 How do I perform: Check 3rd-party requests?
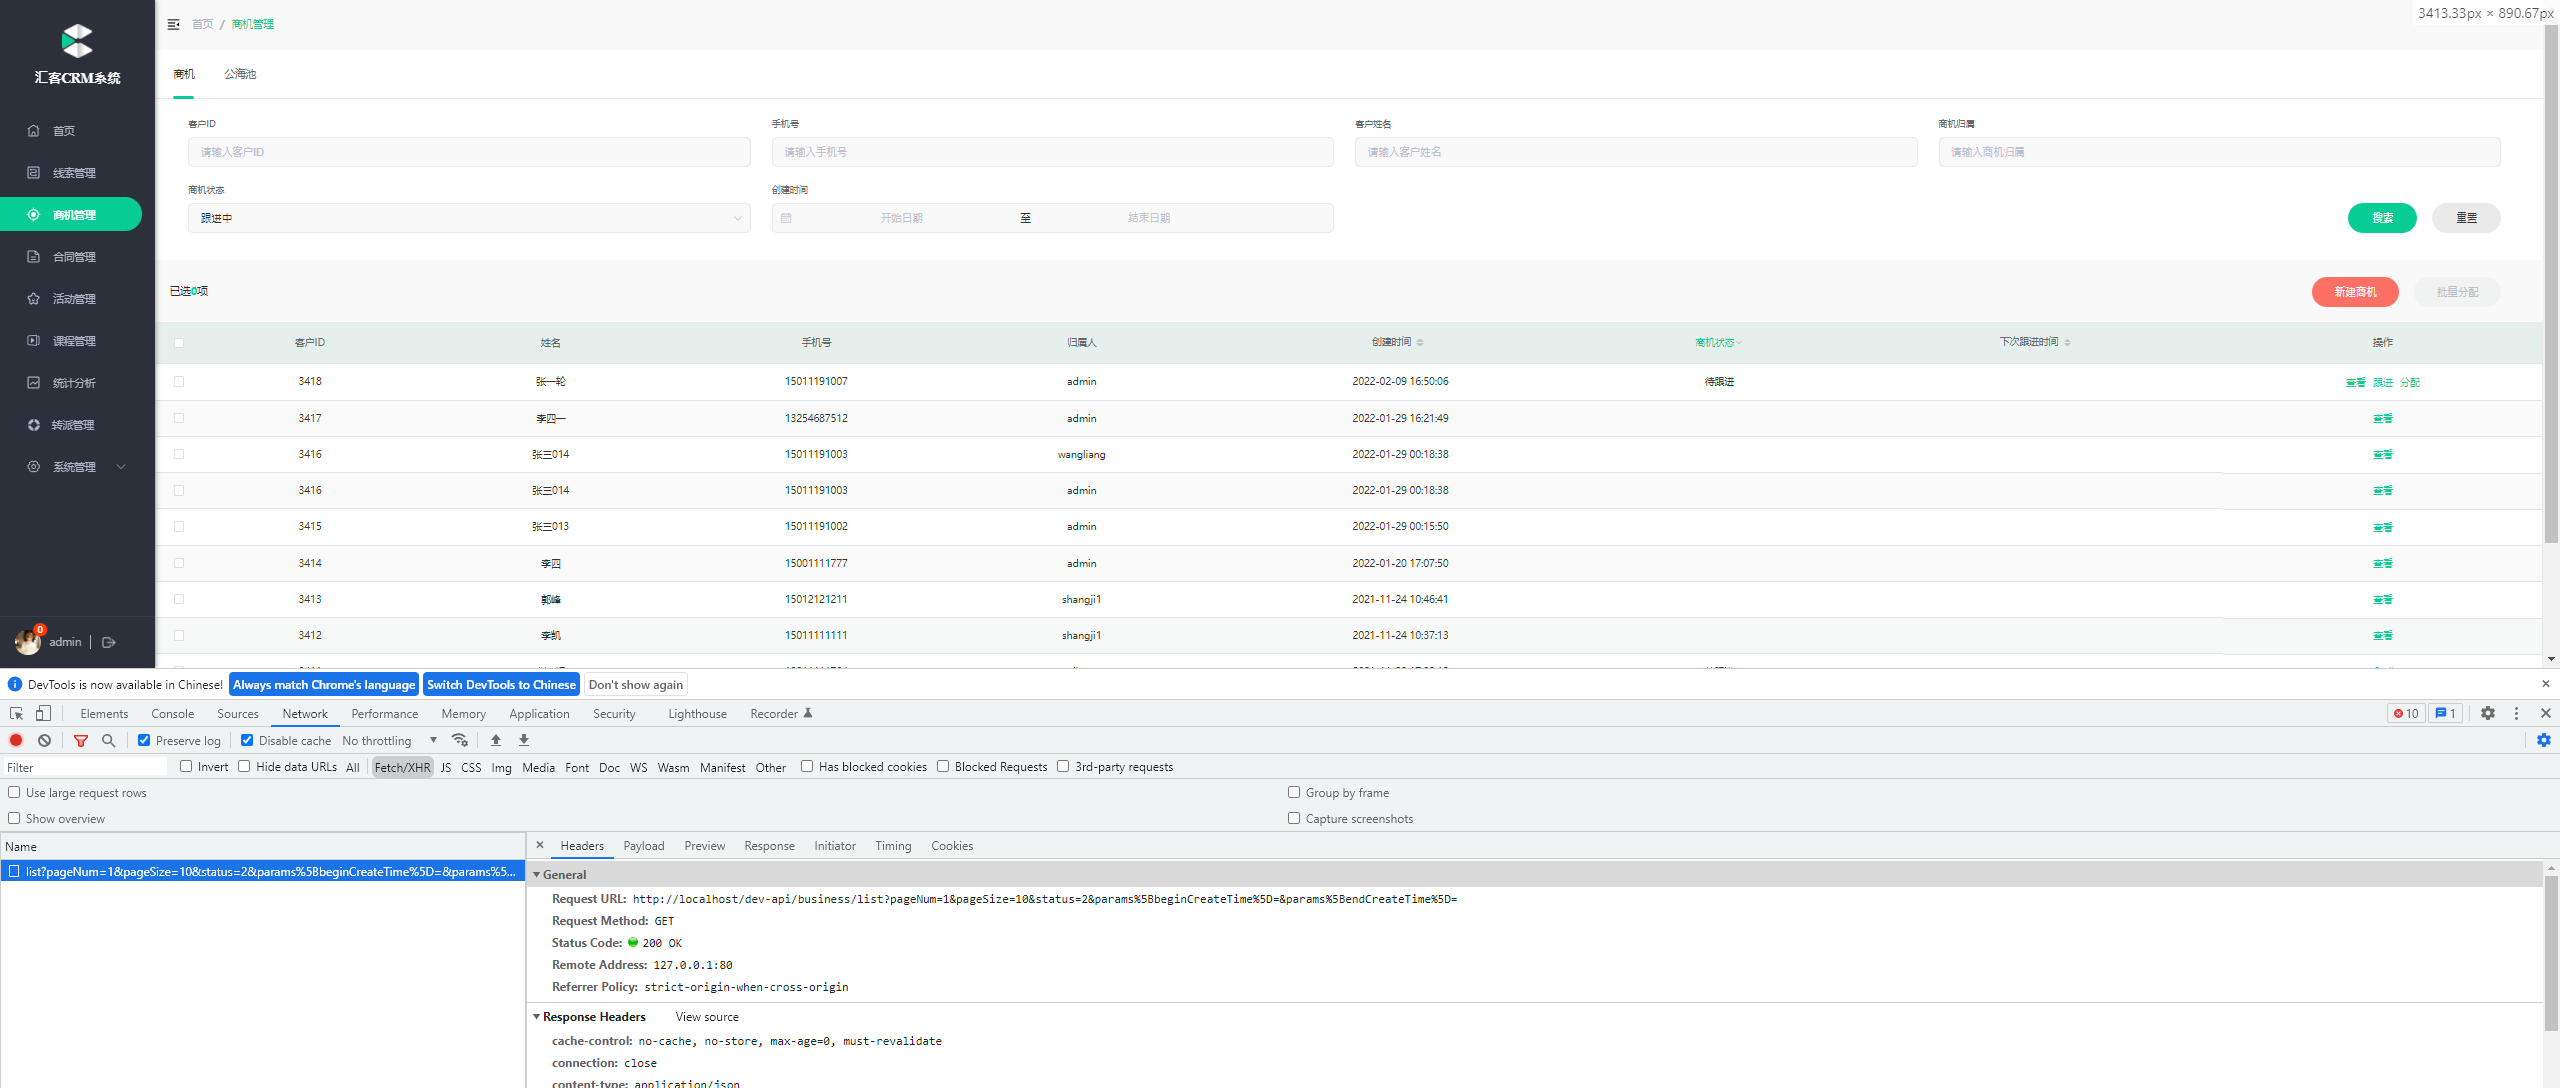1063,766
